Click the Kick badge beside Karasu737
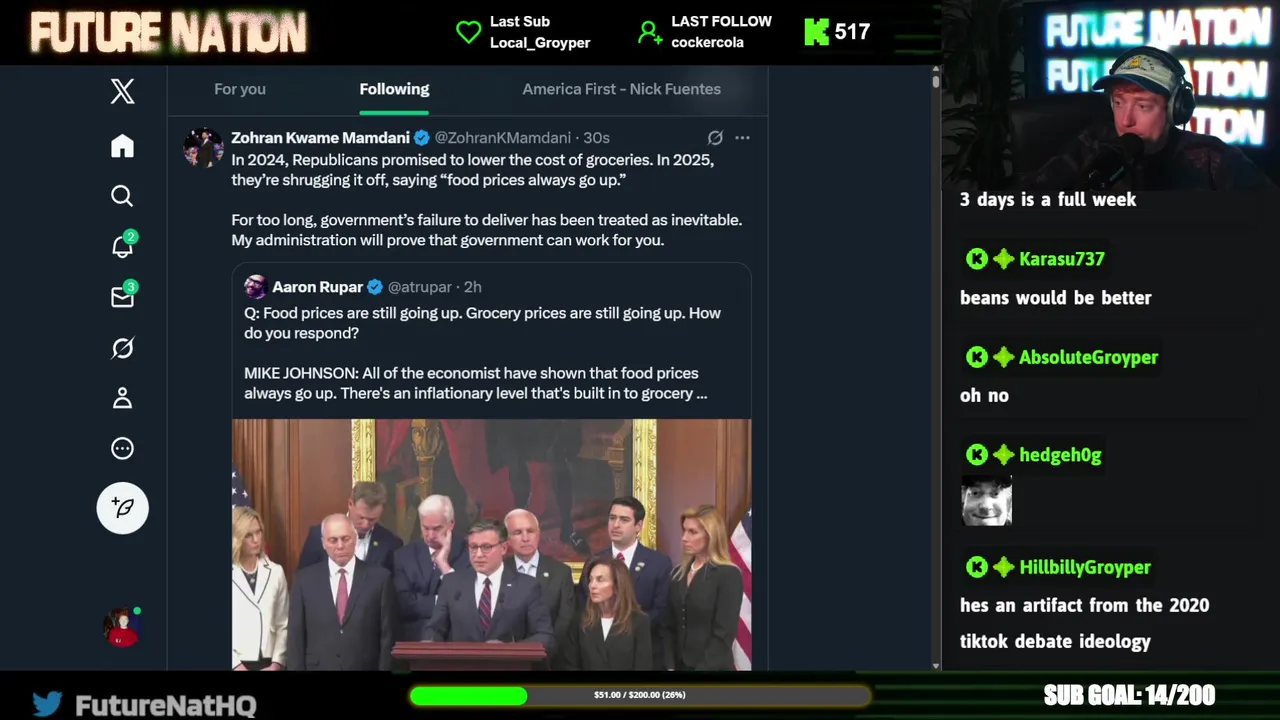 977,259
